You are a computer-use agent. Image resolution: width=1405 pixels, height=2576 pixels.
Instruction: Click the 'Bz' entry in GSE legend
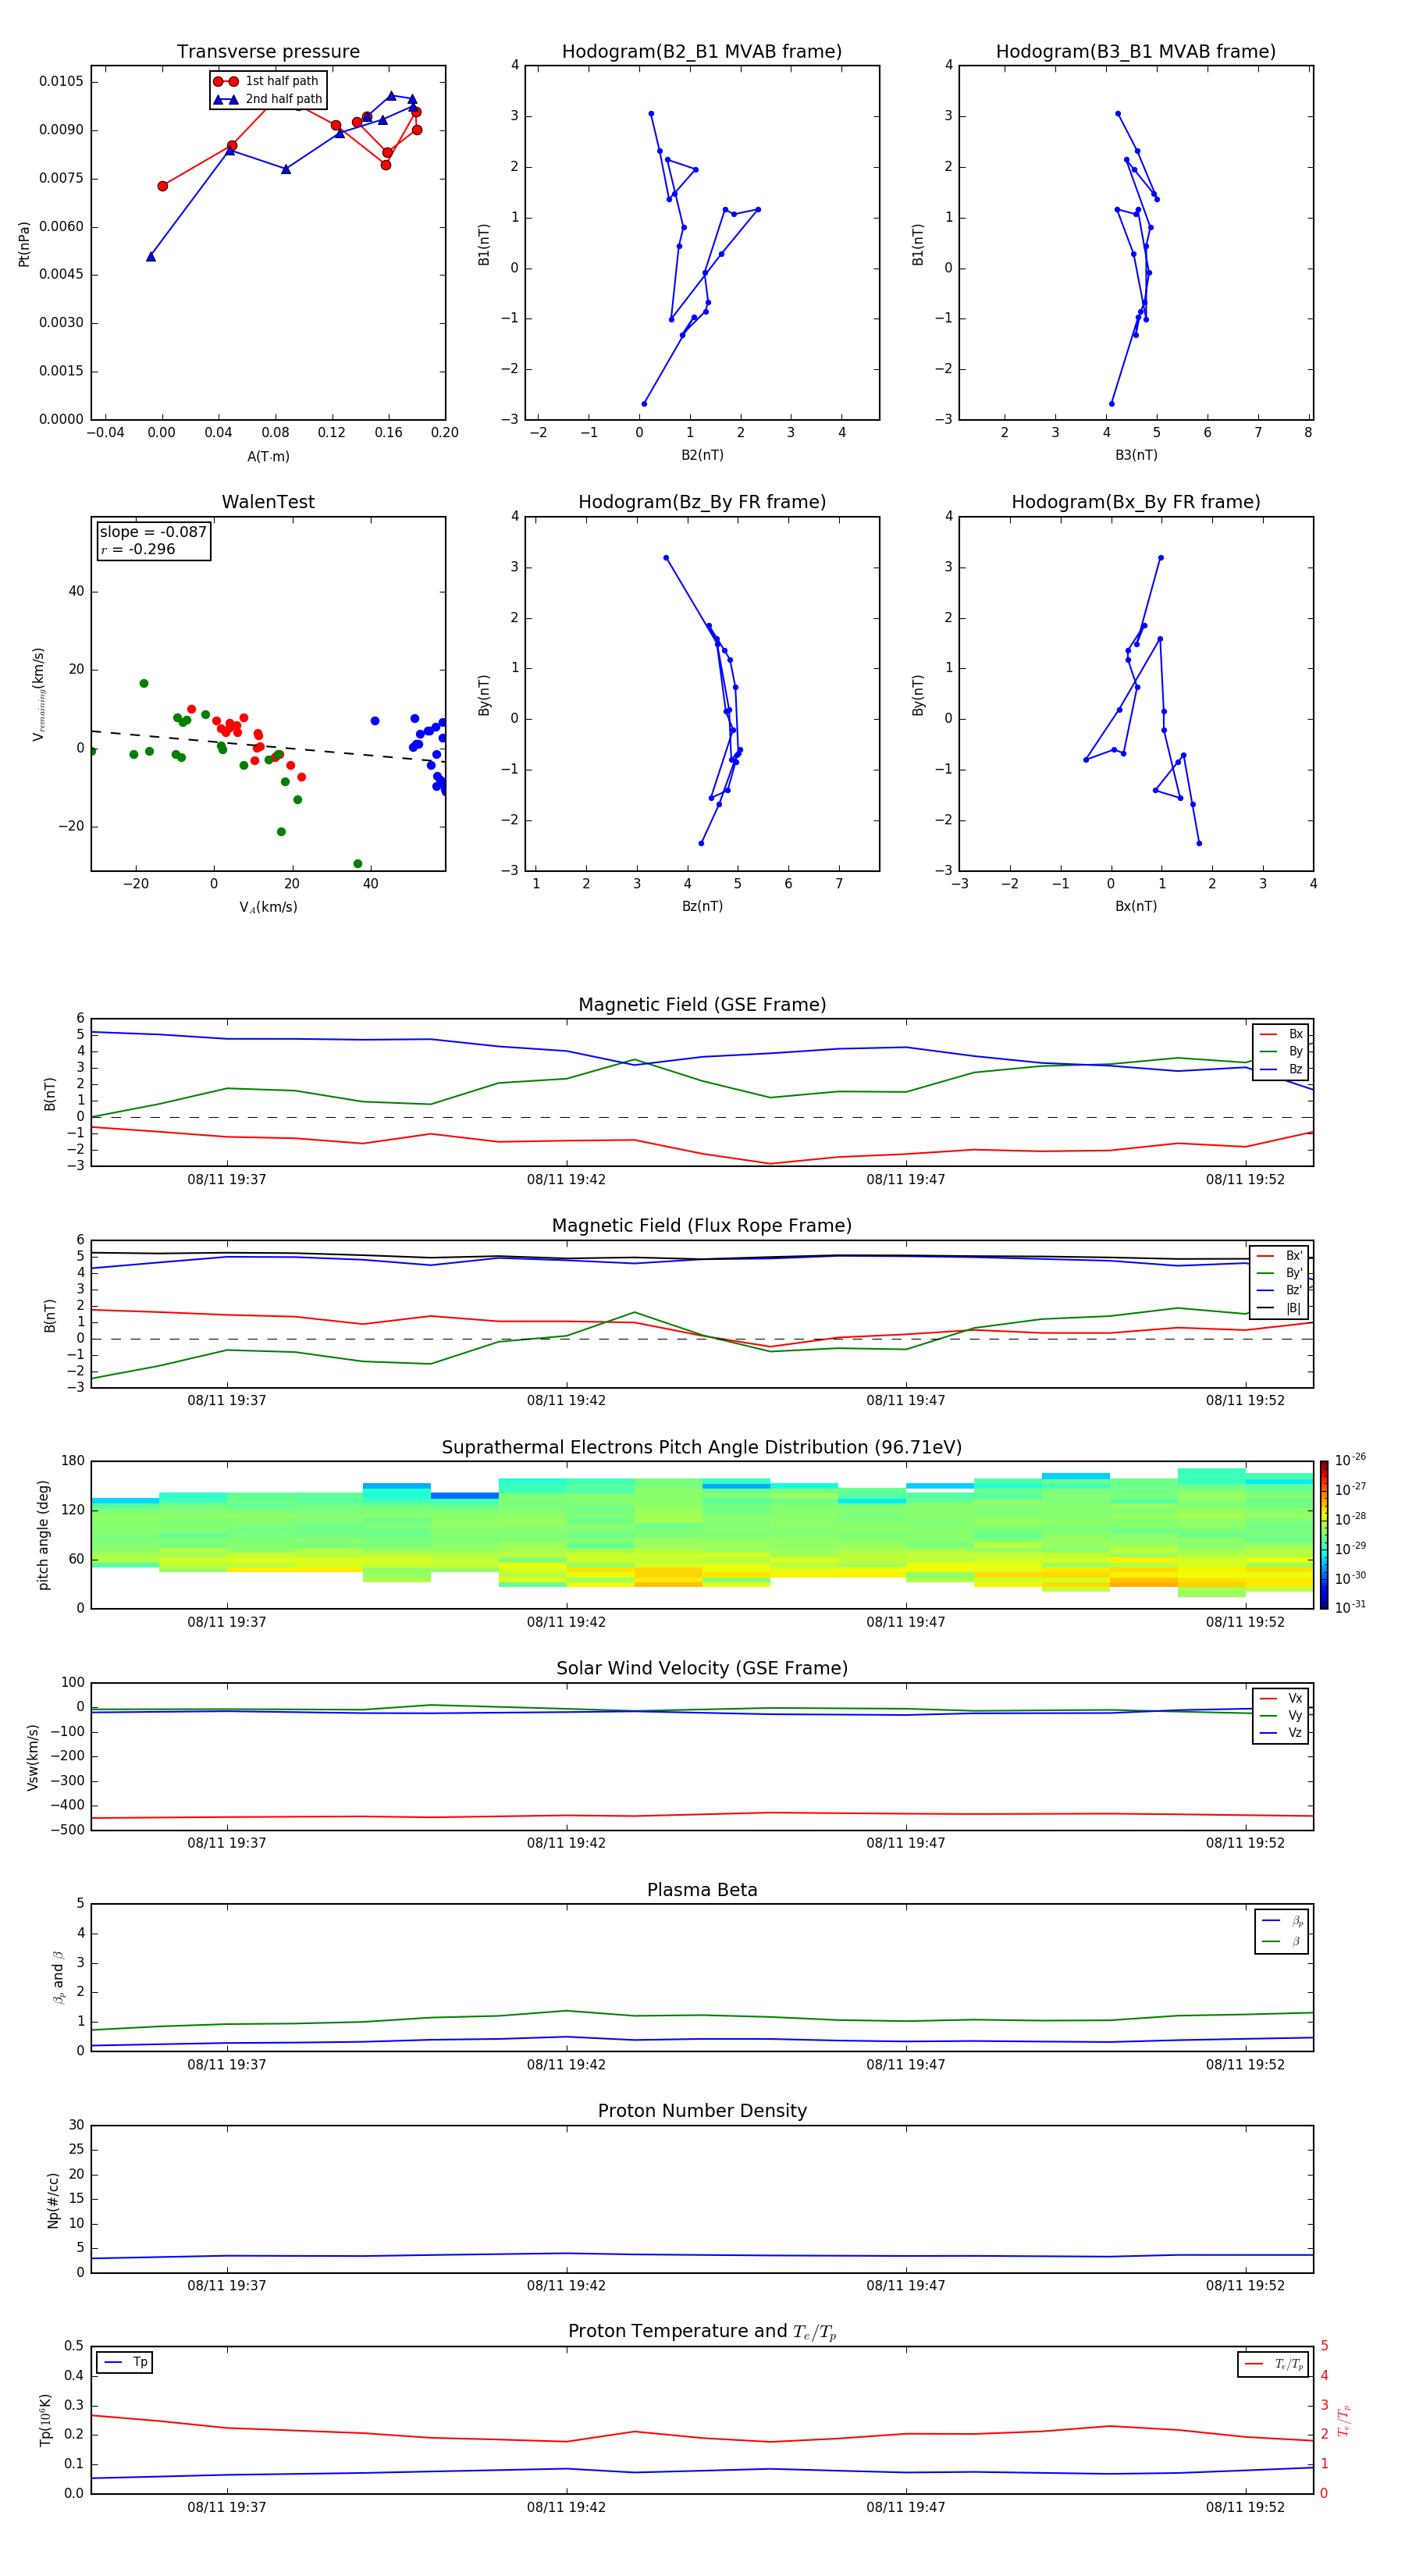[1282, 1069]
